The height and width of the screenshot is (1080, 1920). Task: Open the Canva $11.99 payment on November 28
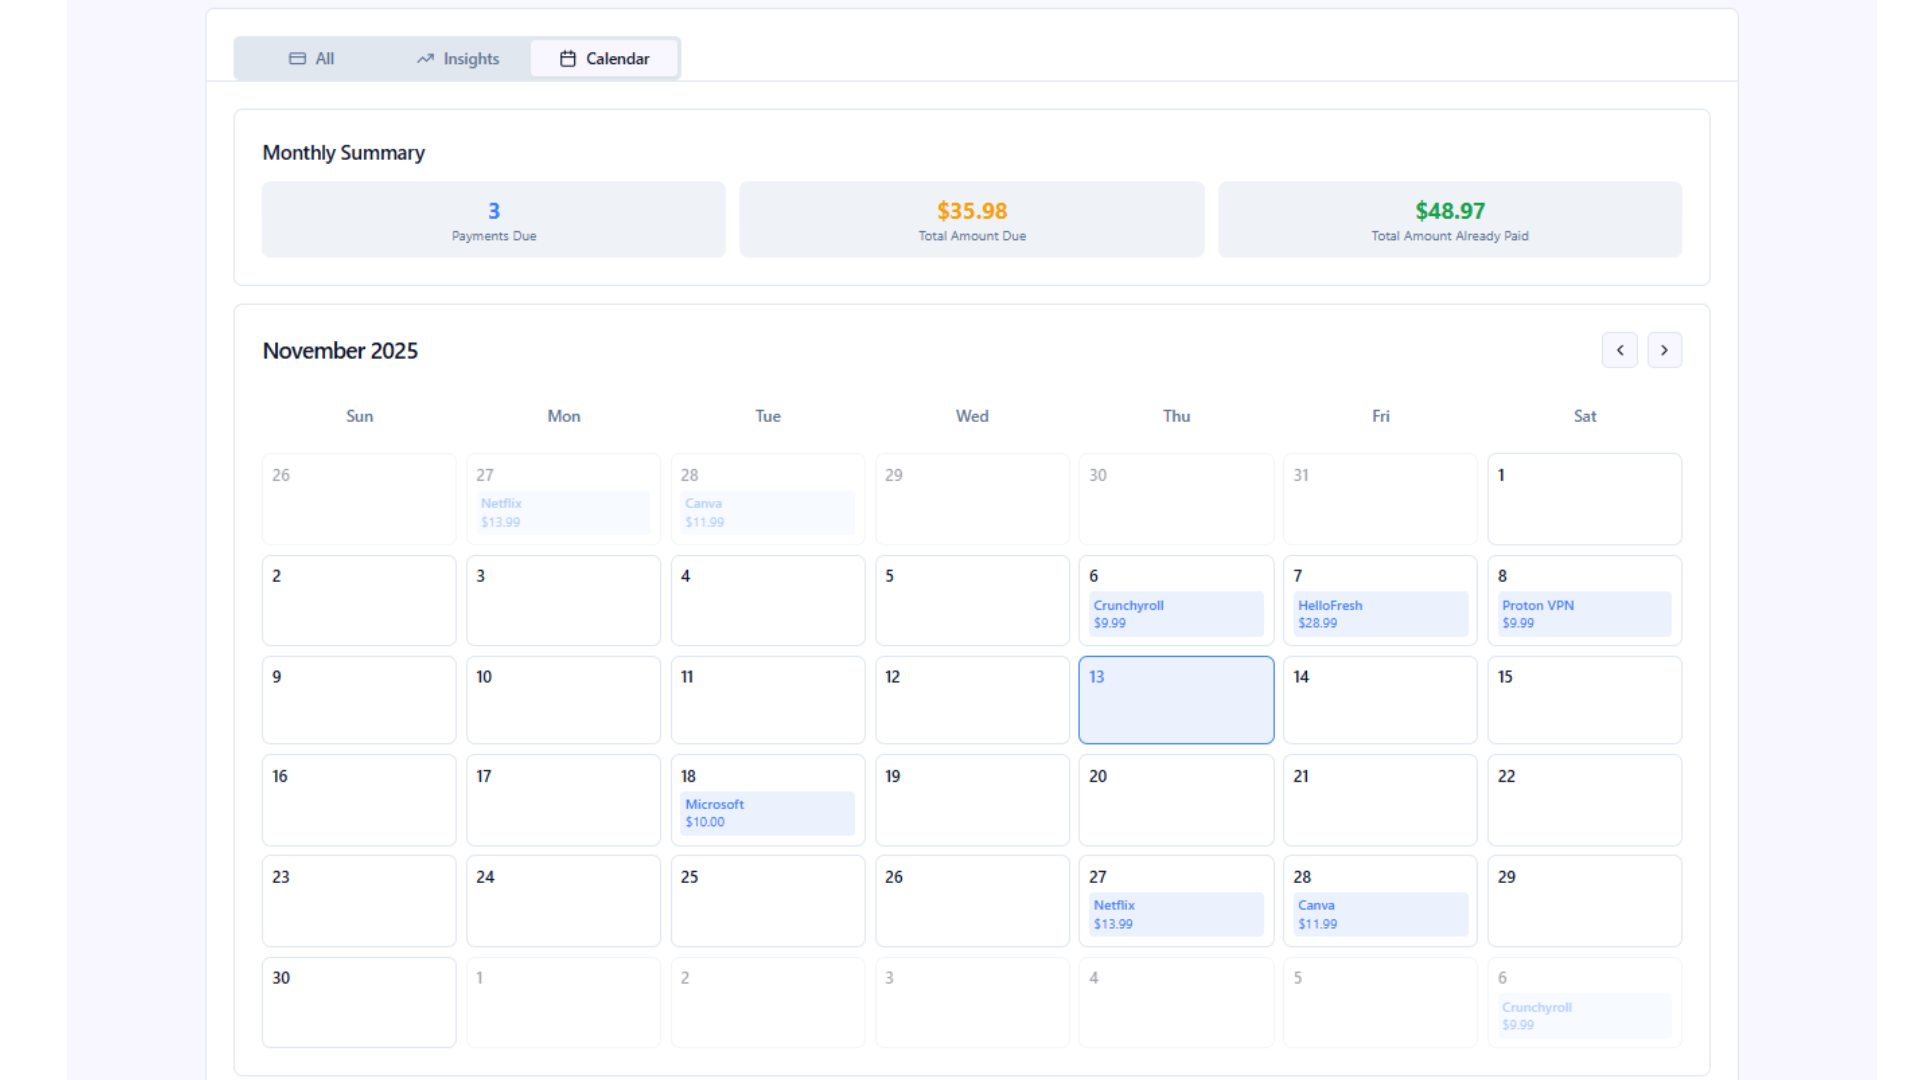pyautogui.click(x=1379, y=913)
